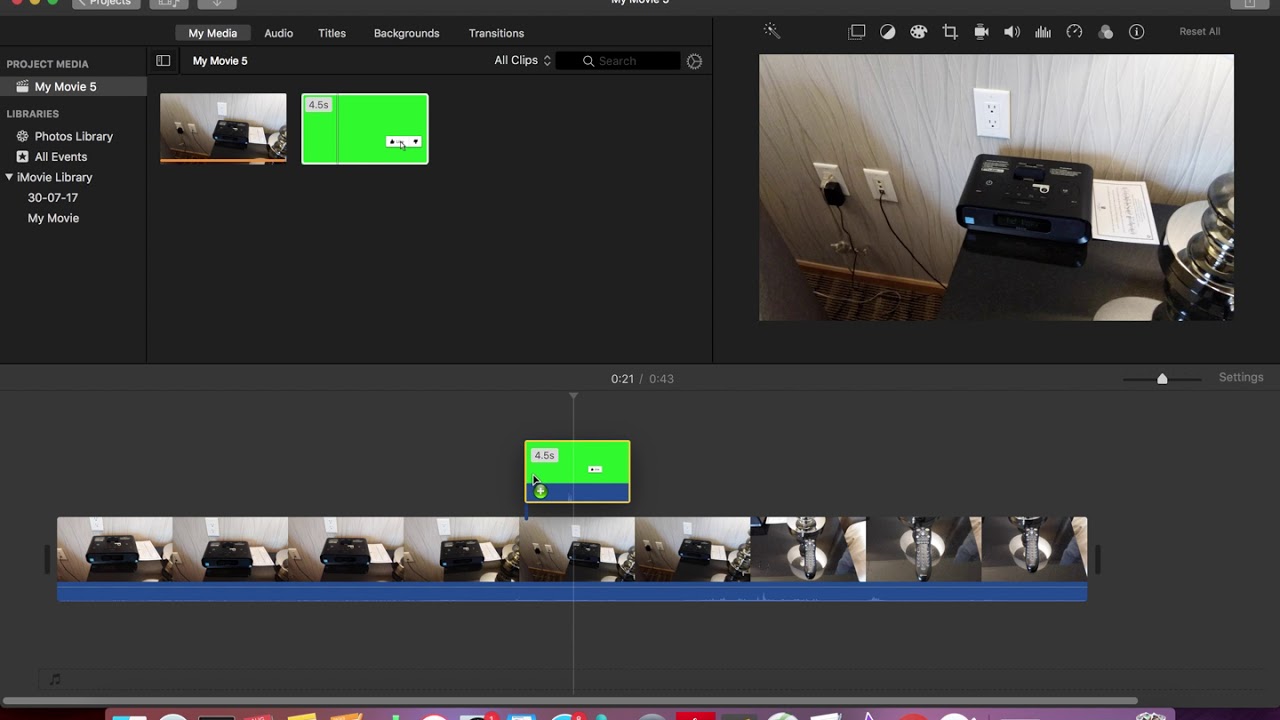Click the green screen clip above the timeline

[578, 471]
